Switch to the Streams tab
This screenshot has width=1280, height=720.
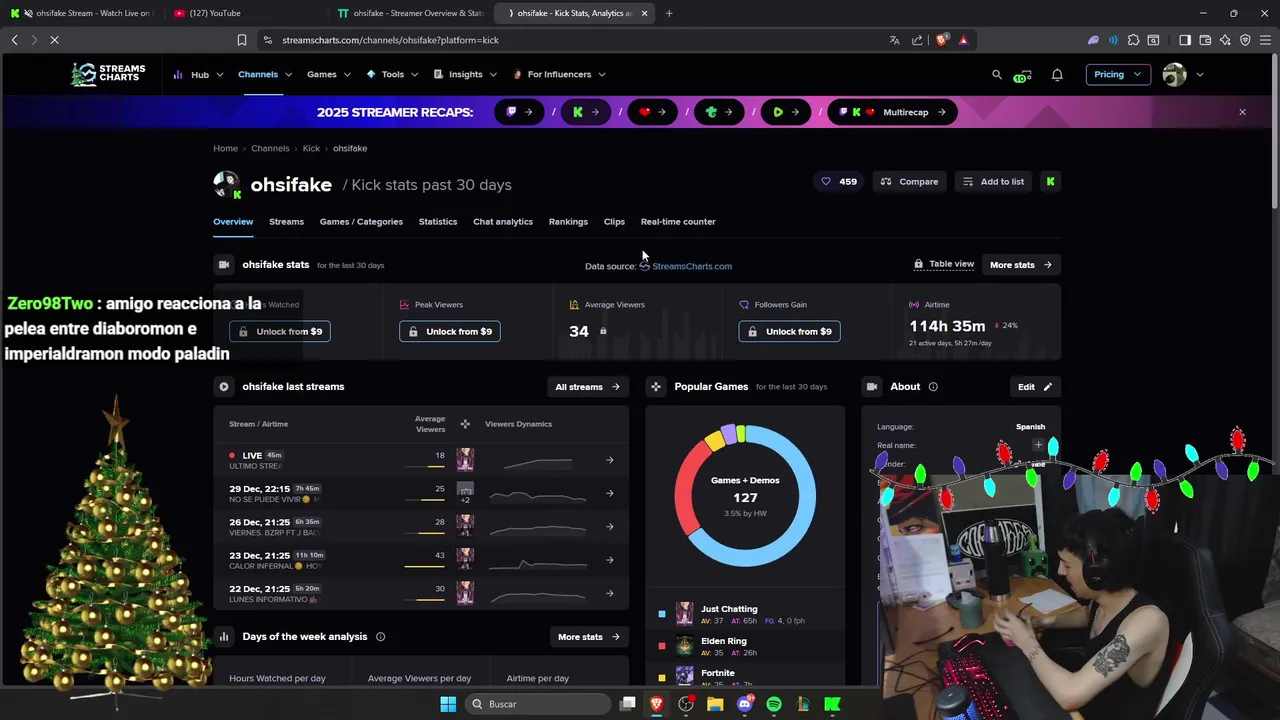(x=286, y=222)
